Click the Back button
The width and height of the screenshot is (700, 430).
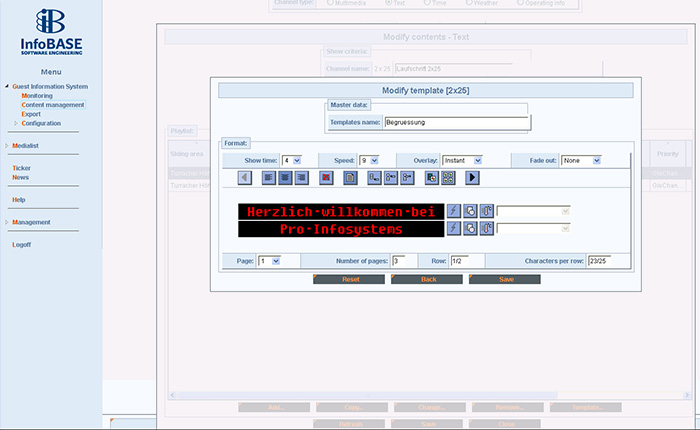pyautogui.click(x=427, y=279)
